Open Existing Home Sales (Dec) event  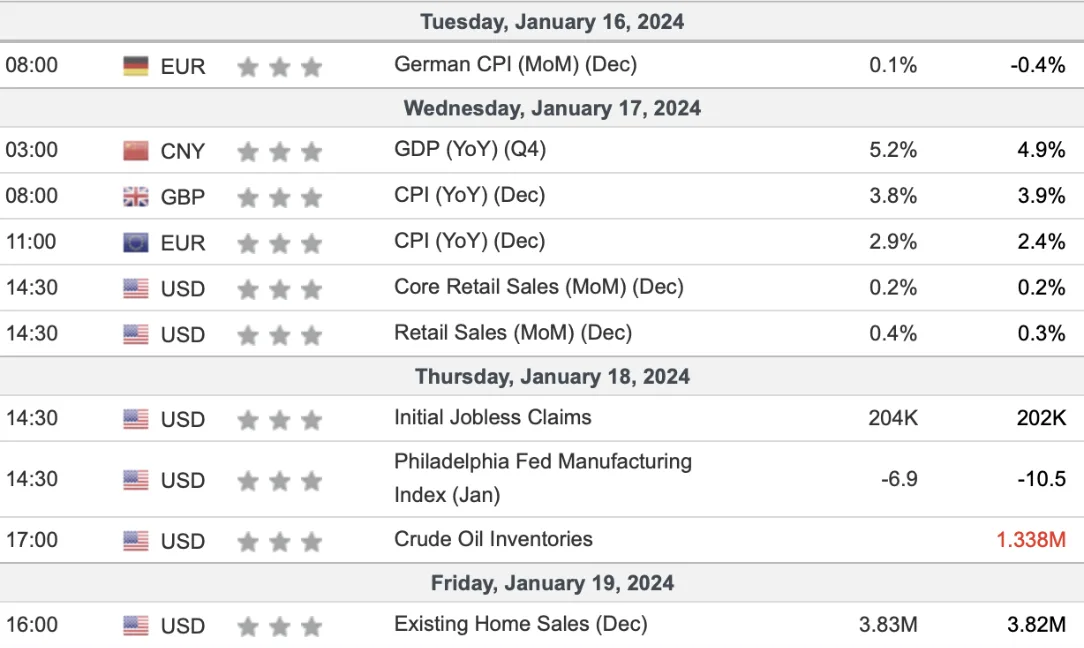click(x=521, y=624)
